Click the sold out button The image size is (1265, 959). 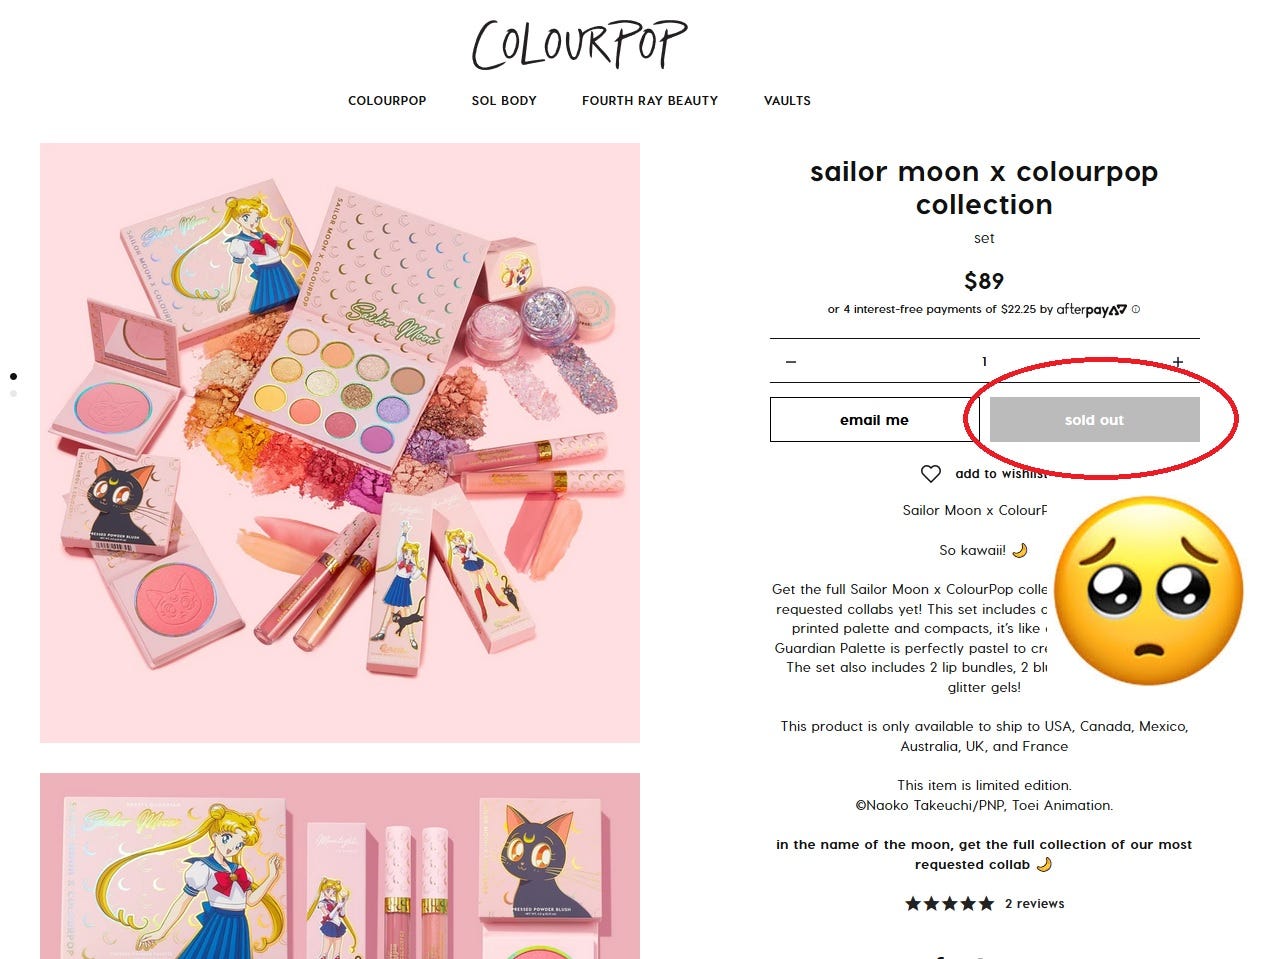(1094, 420)
